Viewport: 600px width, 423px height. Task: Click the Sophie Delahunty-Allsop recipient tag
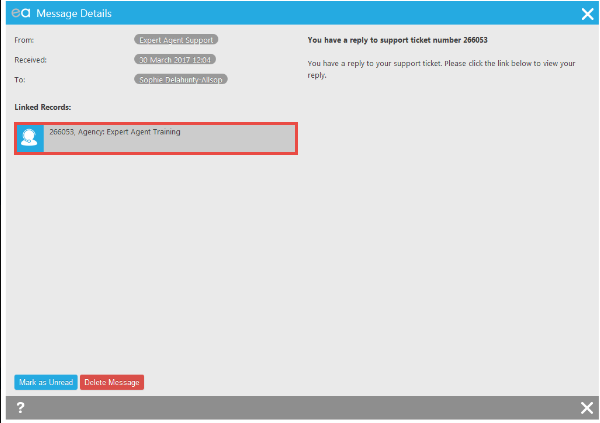tap(181, 80)
